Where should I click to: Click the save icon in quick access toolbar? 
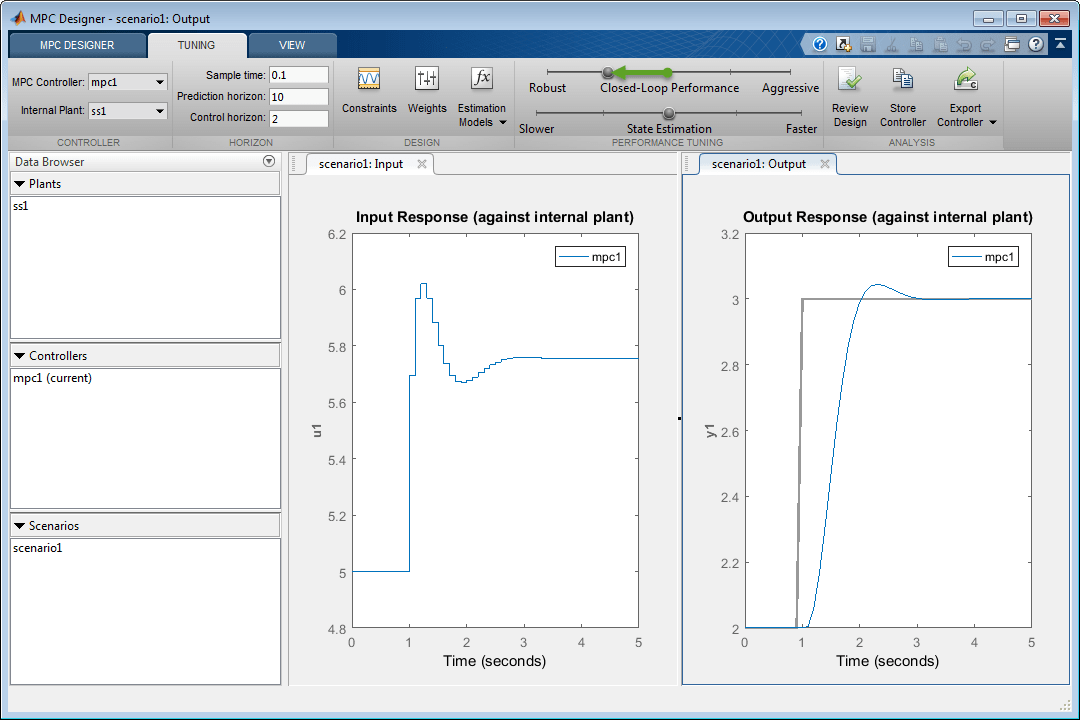(868, 44)
